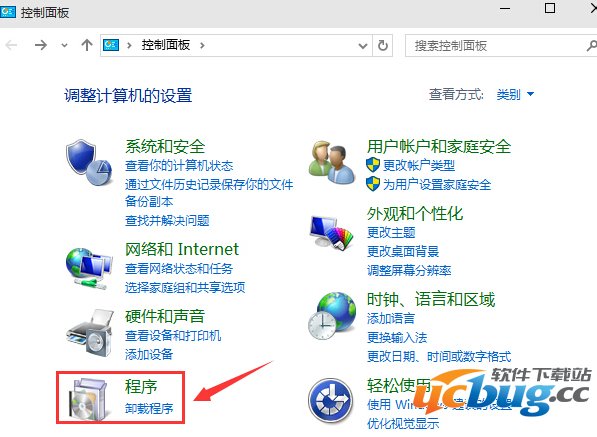Open the 更改帐户类型 link
The height and width of the screenshot is (437, 597).
(x=418, y=165)
